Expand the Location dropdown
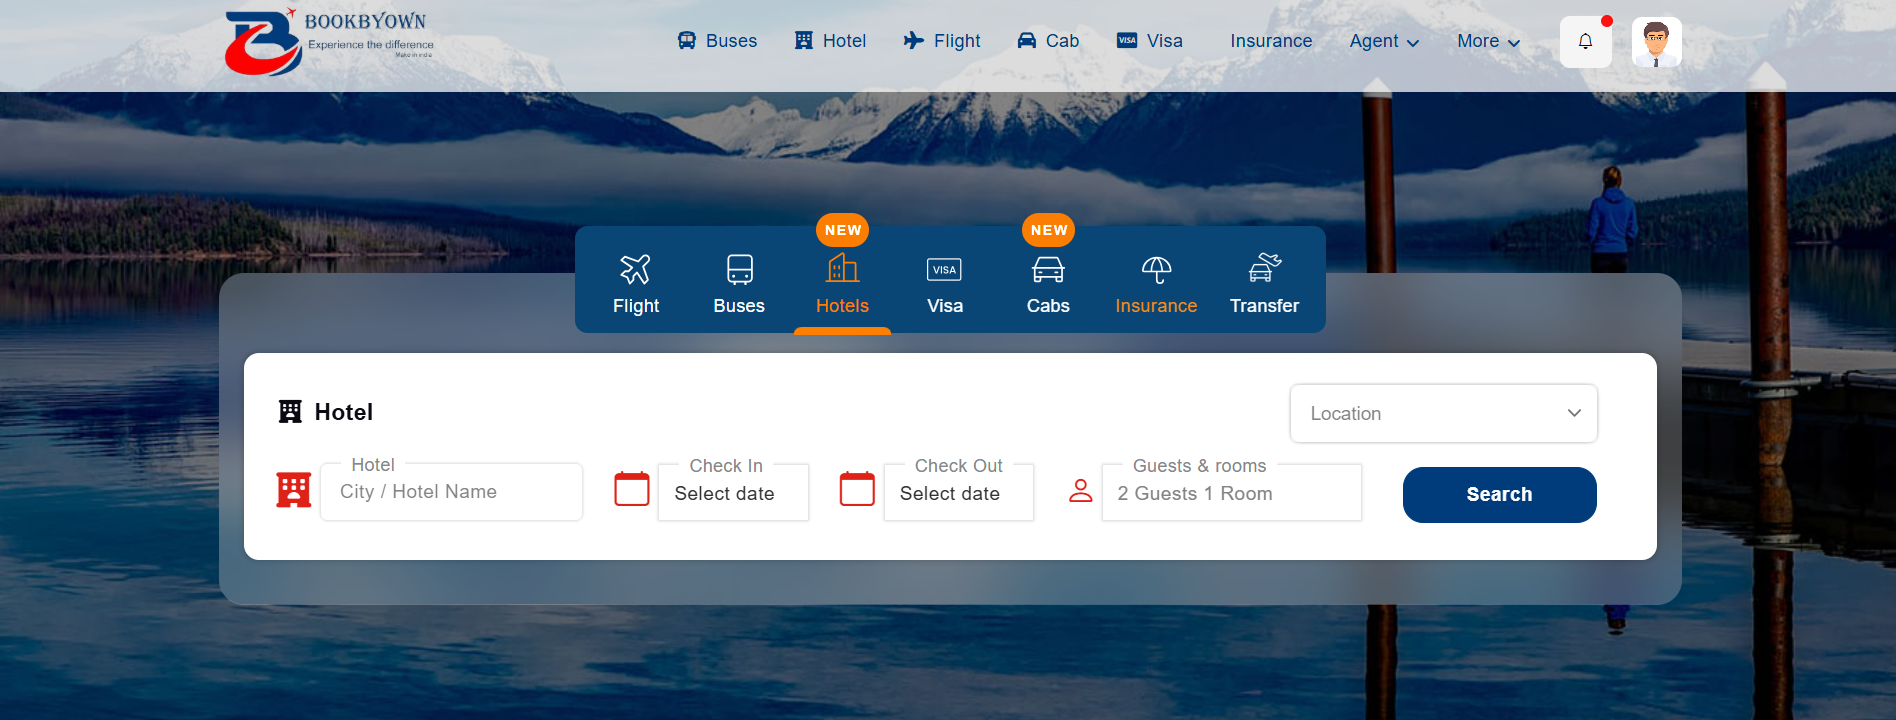The width and height of the screenshot is (1896, 720). [x=1443, y=413]
